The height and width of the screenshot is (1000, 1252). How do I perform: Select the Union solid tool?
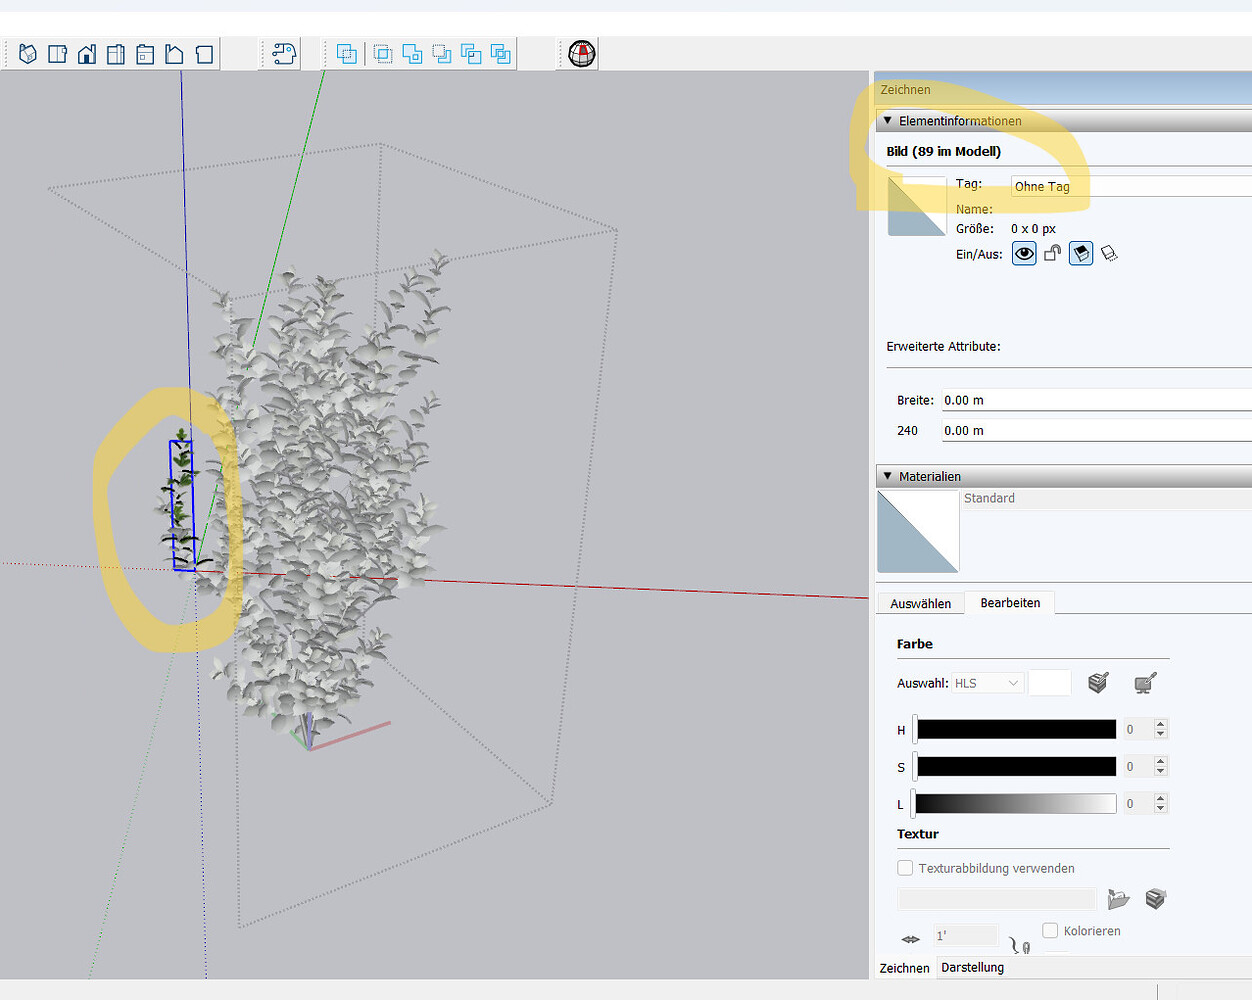click(413, 54)
